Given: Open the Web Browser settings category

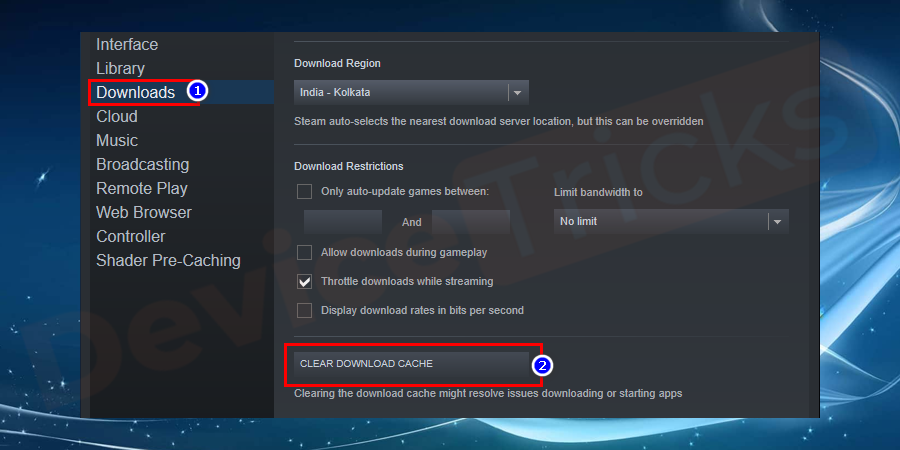Looking at the screenshot, I should point(143,212).
